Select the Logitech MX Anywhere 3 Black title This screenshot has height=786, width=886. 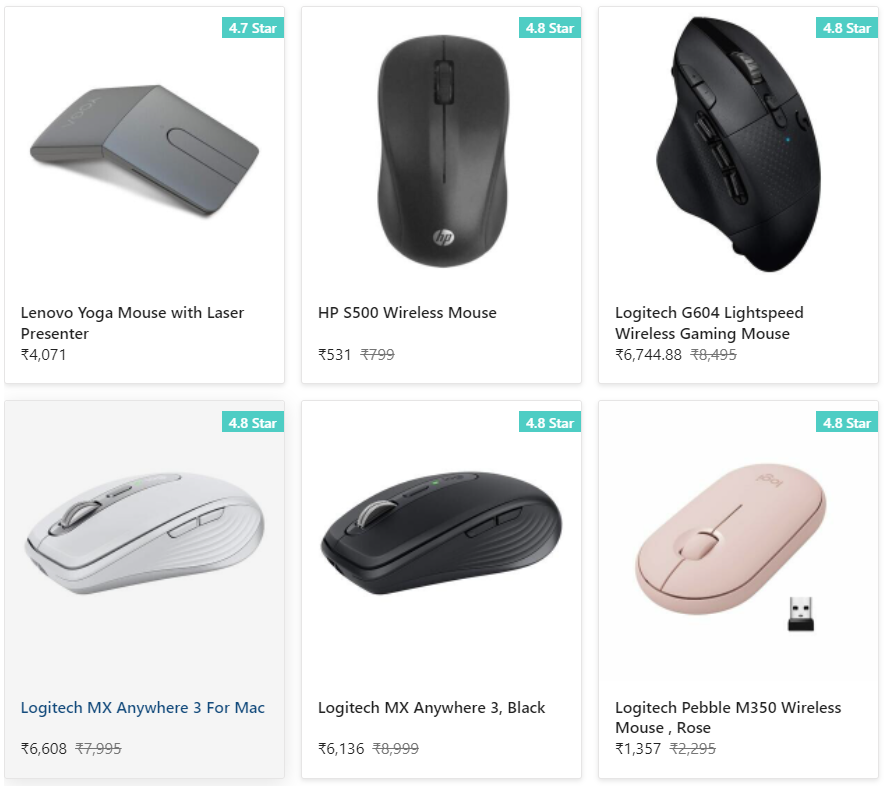431,707
